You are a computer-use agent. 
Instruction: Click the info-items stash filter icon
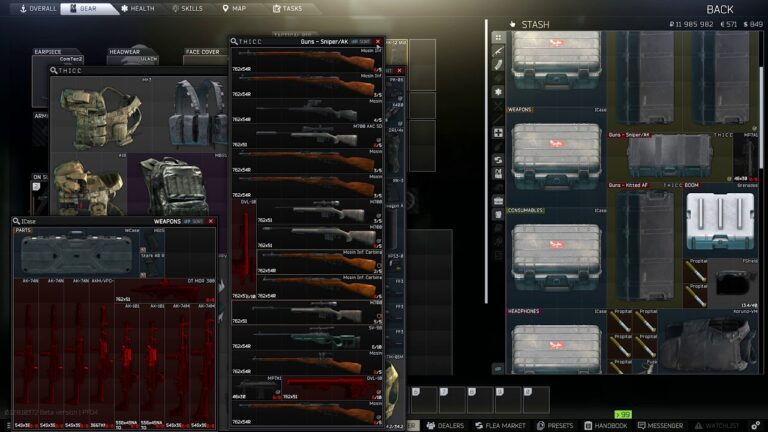(x=498, y=215)
